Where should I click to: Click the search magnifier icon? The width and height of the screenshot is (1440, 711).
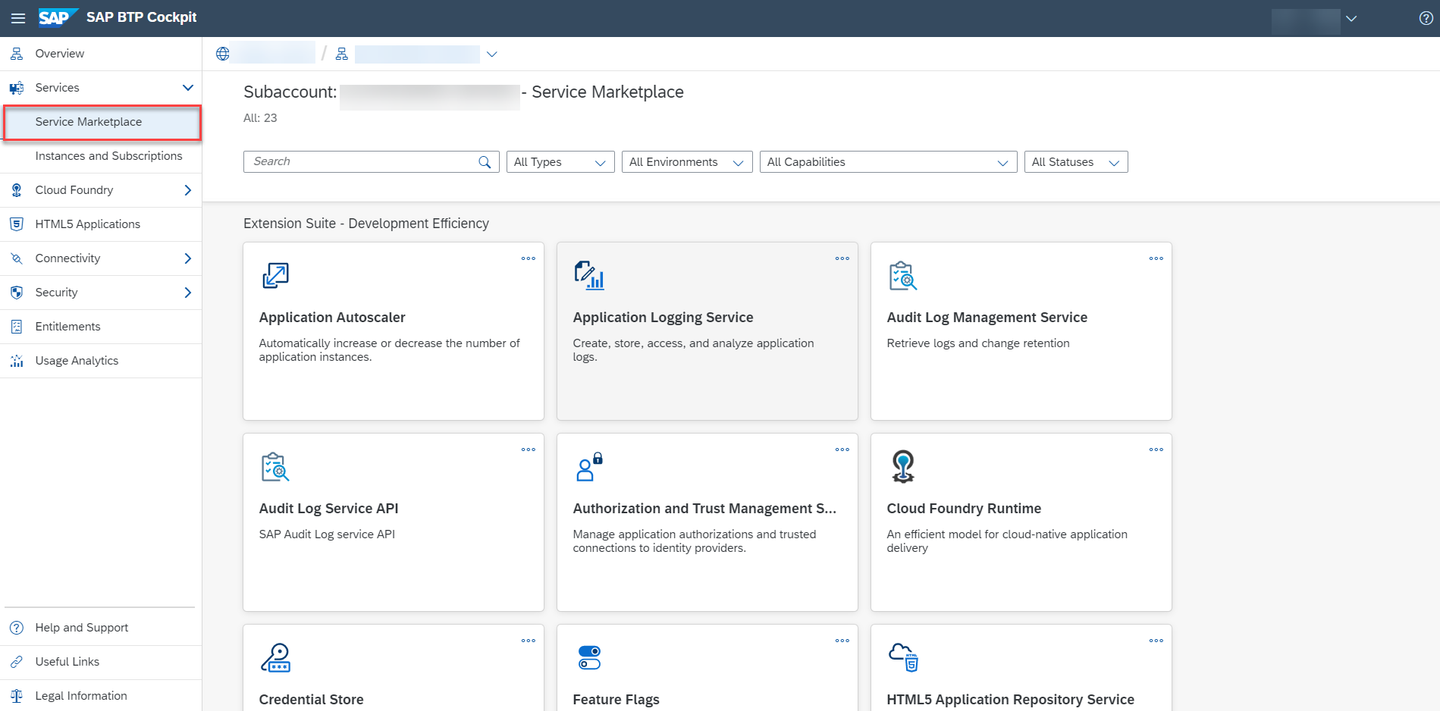pyautogui.click(x=485, y=162)
